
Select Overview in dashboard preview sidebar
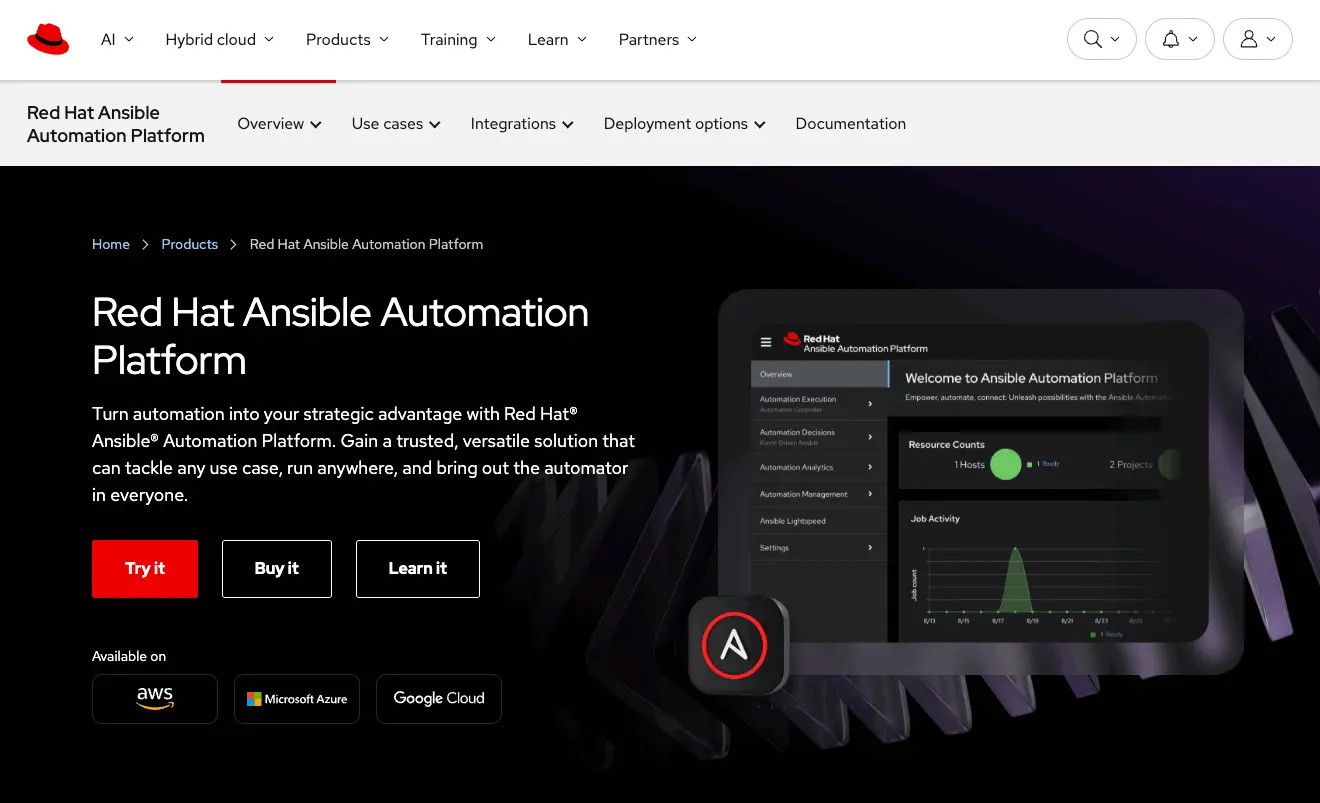[819, 374]
